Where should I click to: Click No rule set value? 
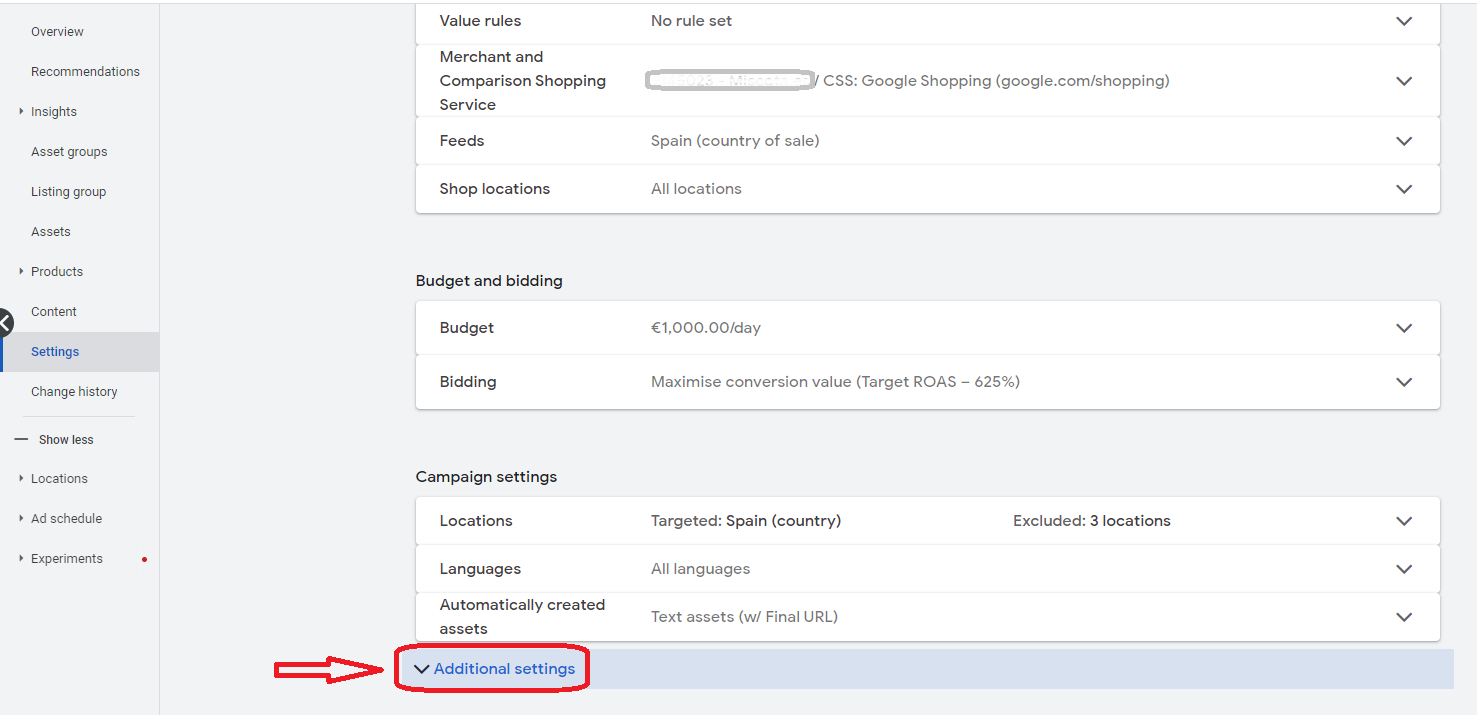tap(691, 21)
